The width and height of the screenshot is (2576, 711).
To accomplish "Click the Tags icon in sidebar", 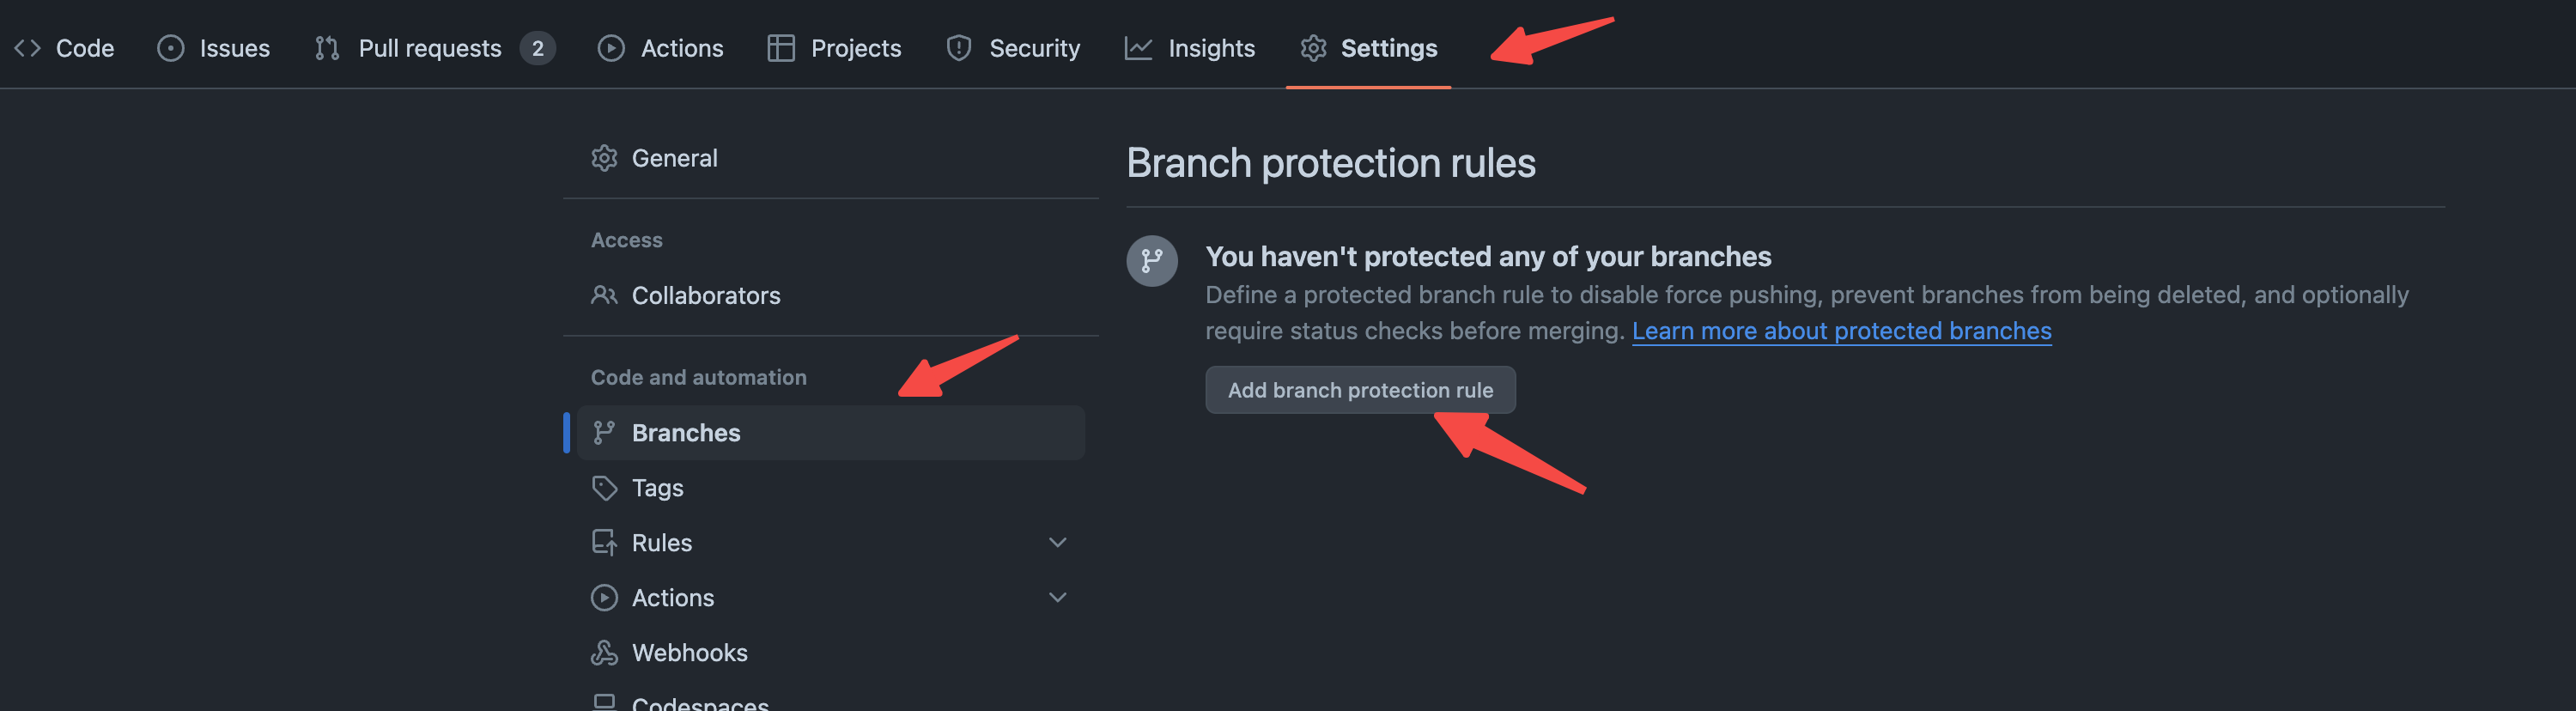I will click(604, 487).
